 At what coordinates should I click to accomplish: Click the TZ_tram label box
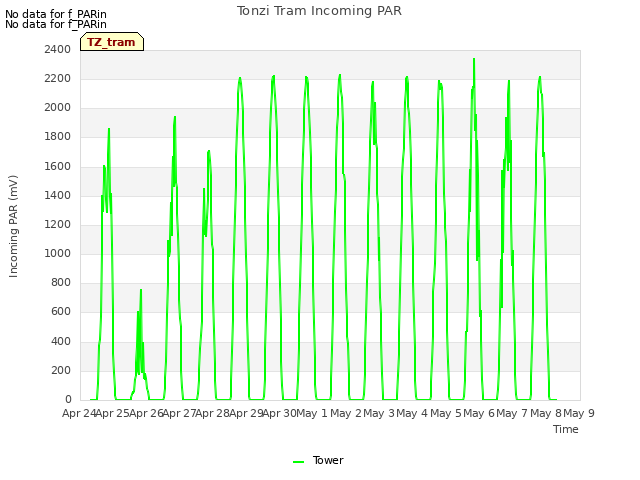(x=112, y=42)
